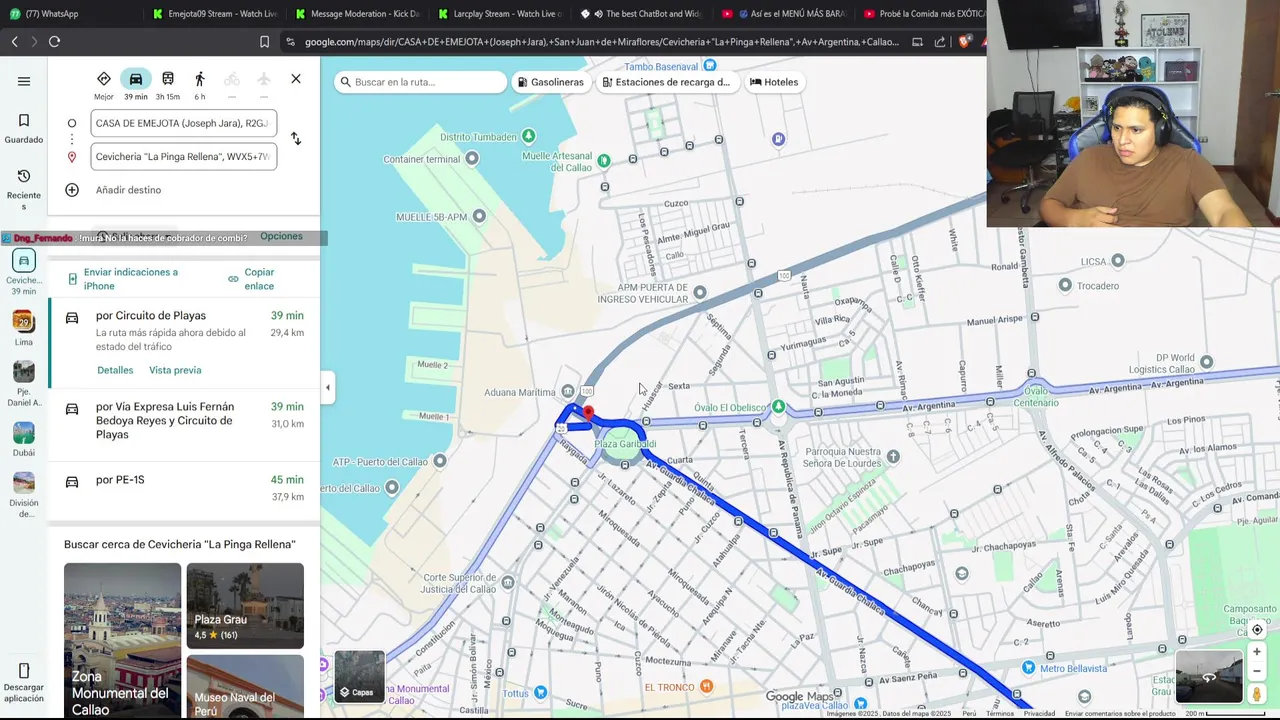The image size is (1280, 720).
Task: Select the walking travel mode
Action: point(200,79)
